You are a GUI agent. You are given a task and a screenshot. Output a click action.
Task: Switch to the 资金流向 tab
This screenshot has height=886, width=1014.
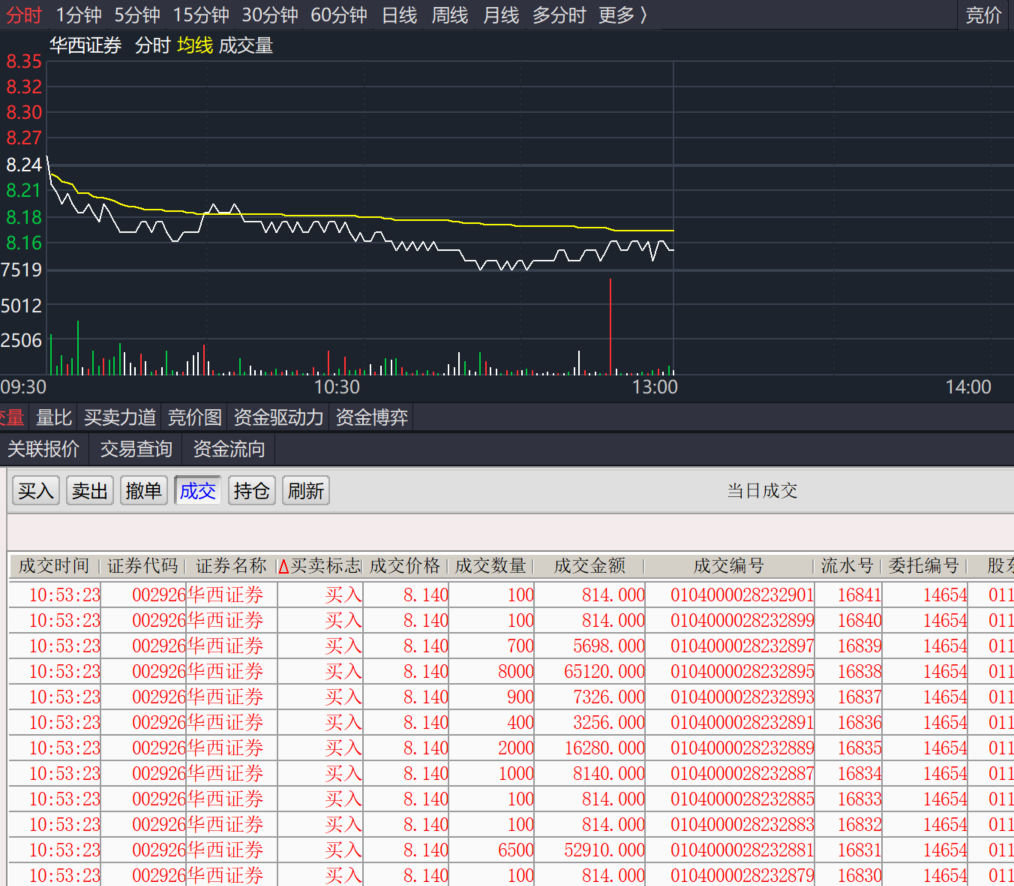[x=229, y=449]
